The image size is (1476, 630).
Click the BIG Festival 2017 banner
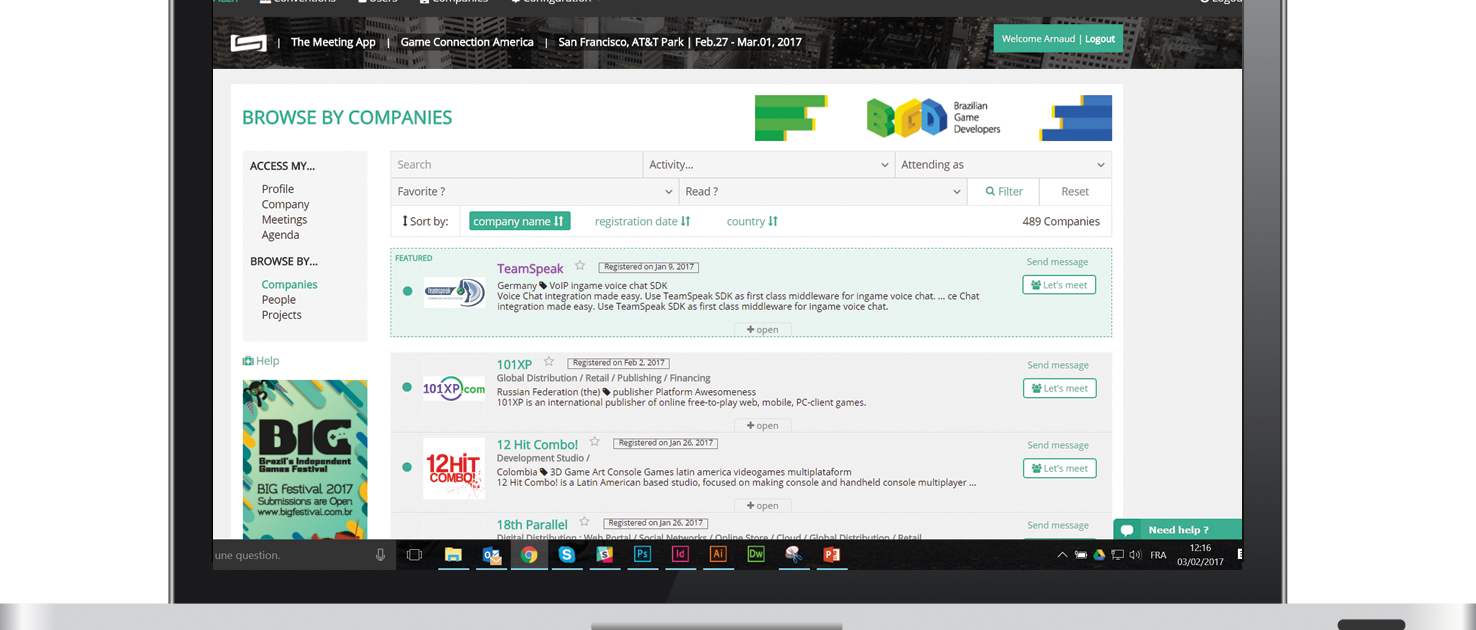click(305, 460)
